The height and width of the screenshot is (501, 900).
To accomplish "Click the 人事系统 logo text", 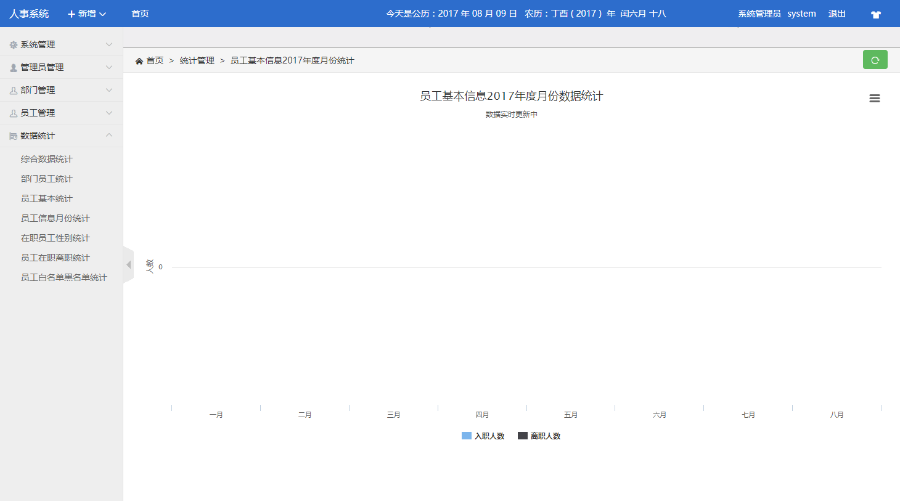I will point(29,14).
